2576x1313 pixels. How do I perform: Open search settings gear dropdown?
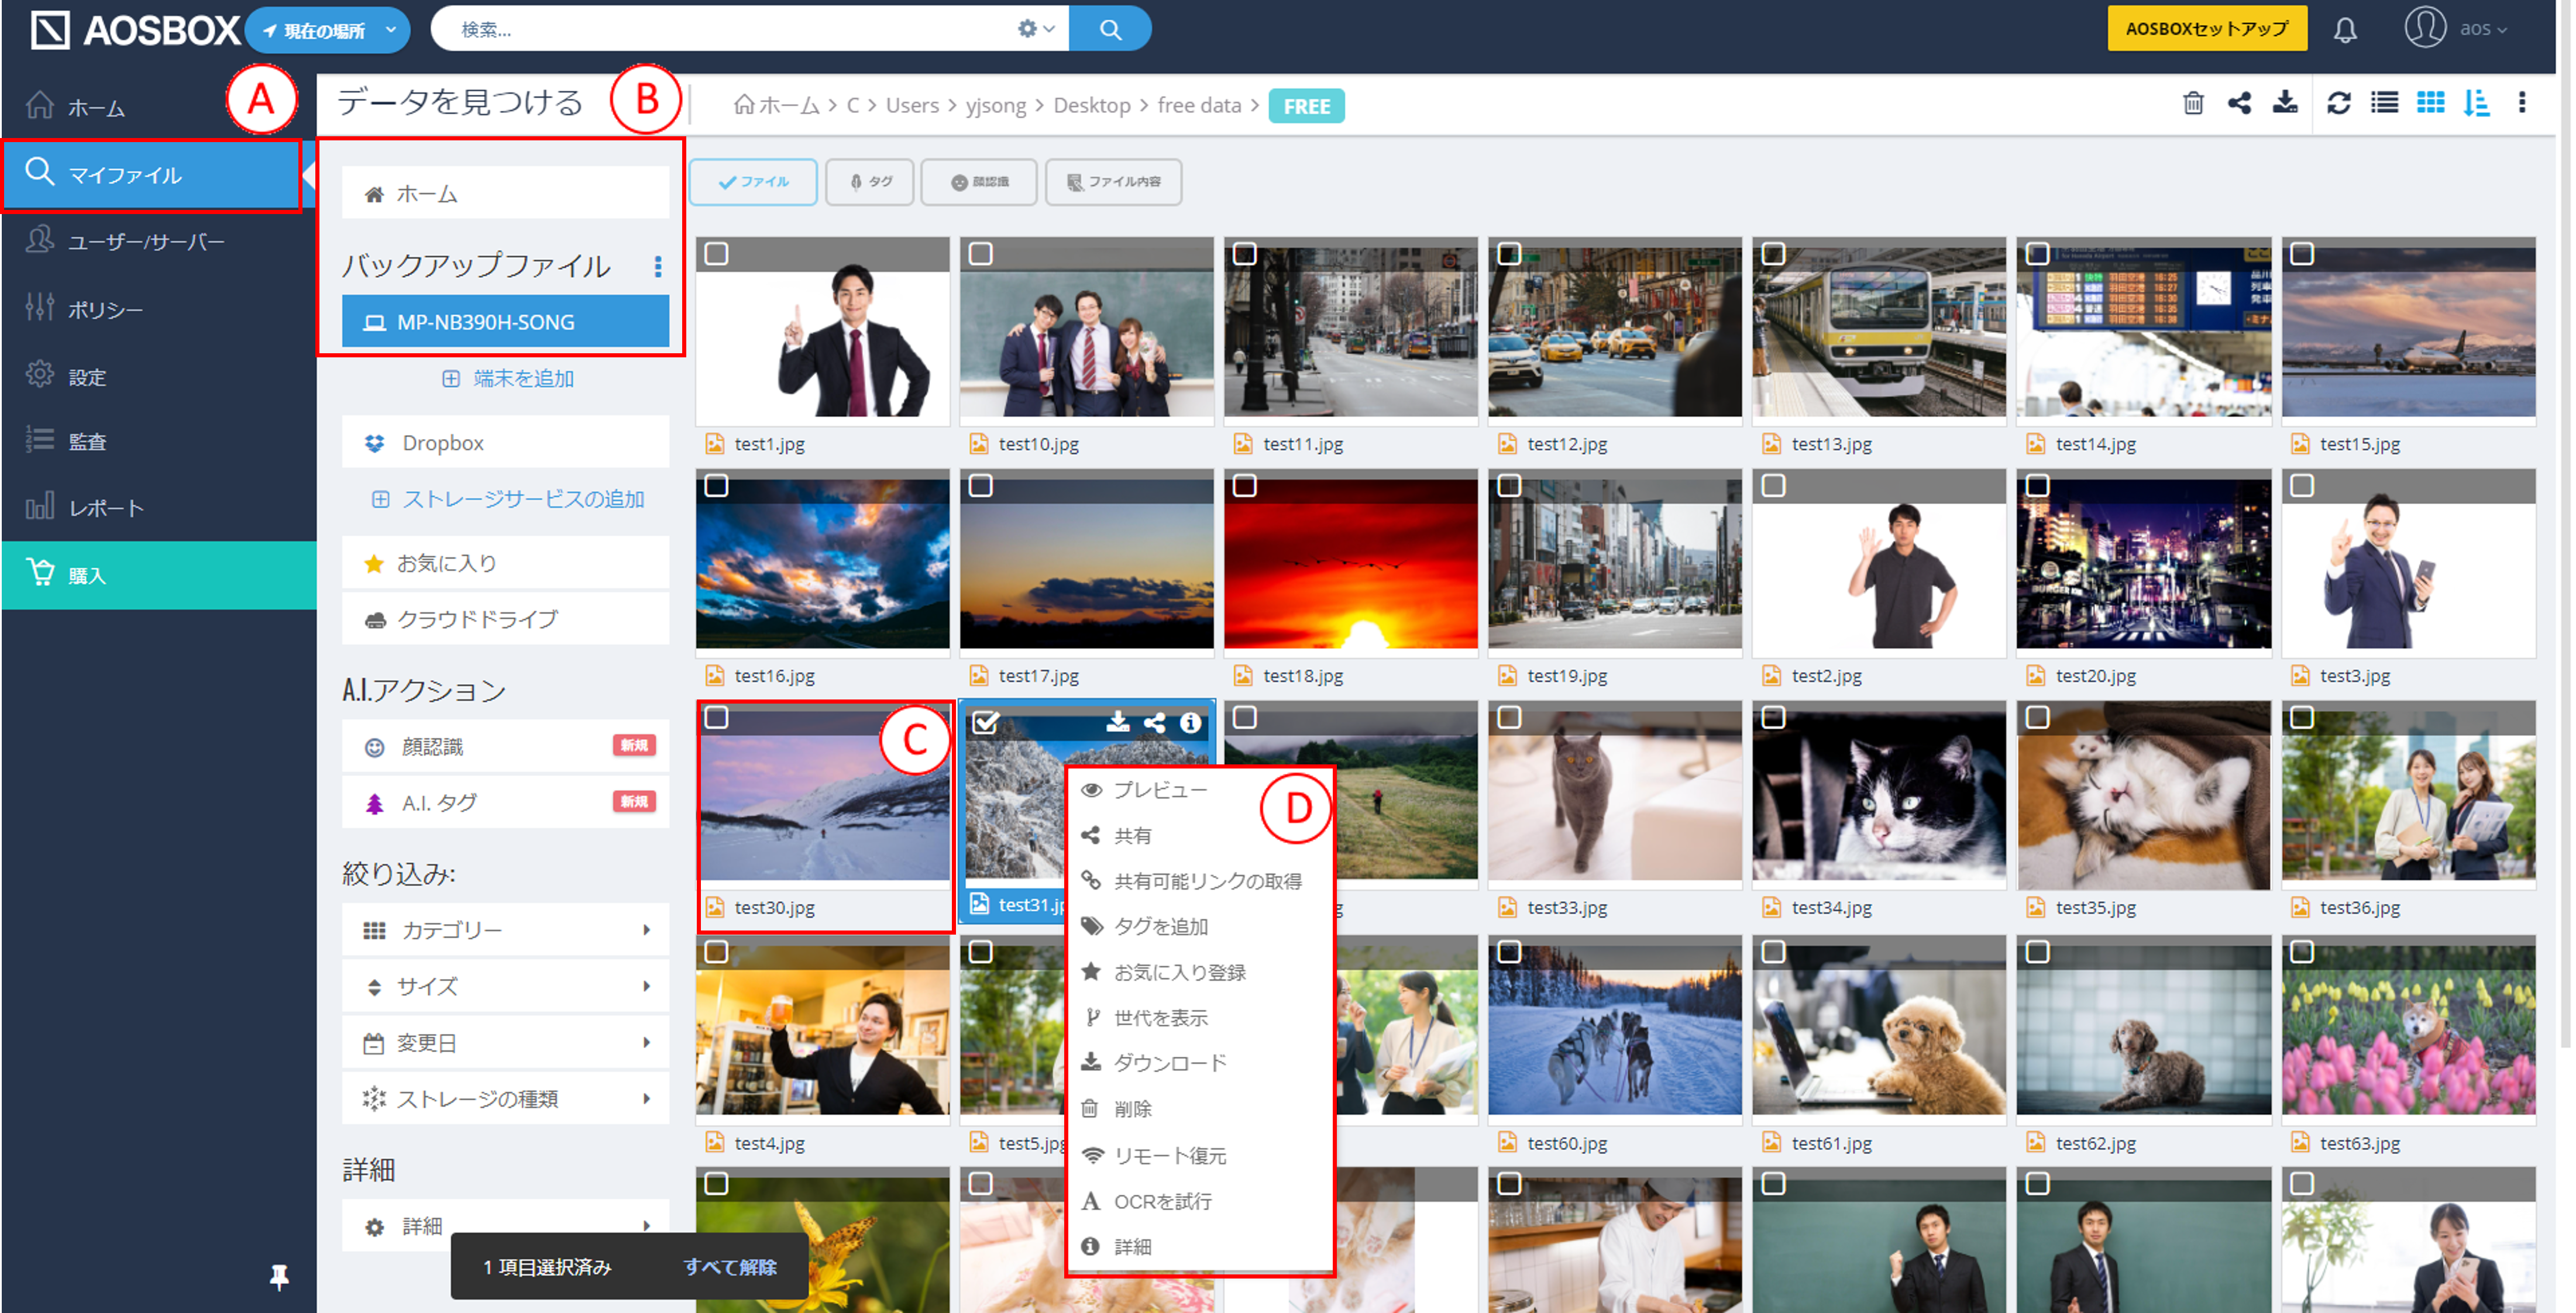(1036, 29)
